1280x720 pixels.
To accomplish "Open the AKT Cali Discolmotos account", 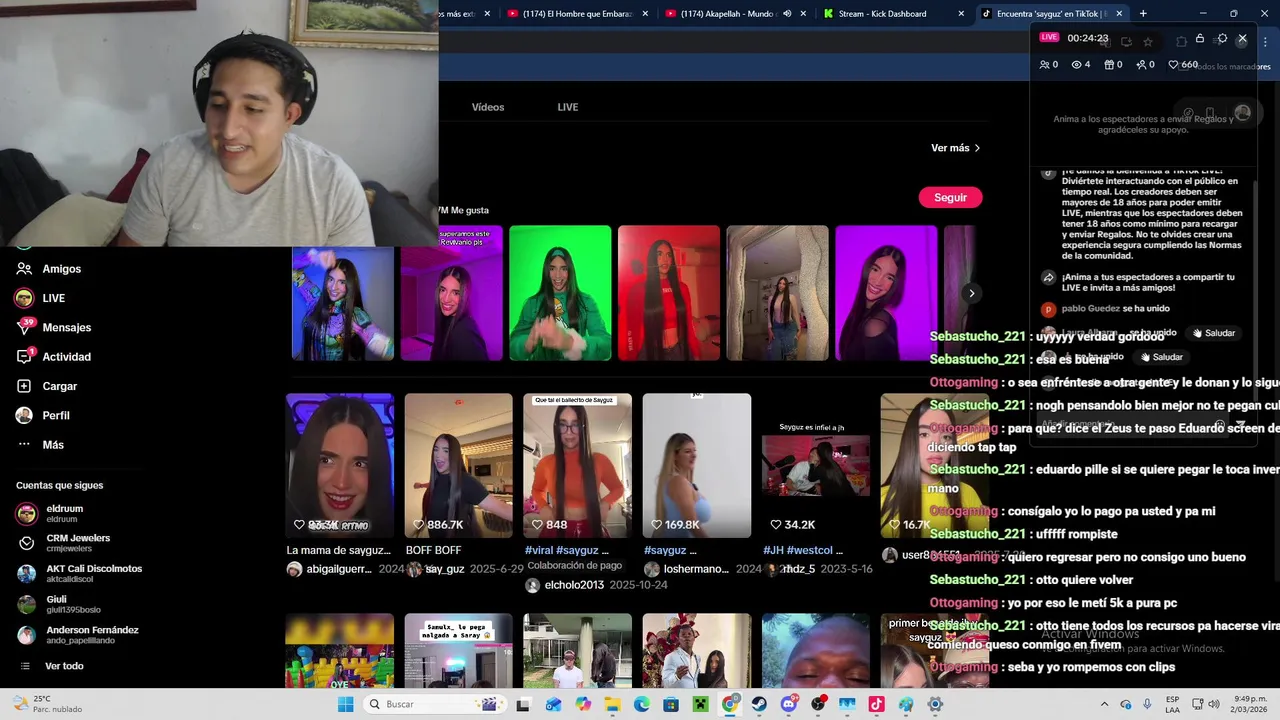I will click(x=80, y=574).
